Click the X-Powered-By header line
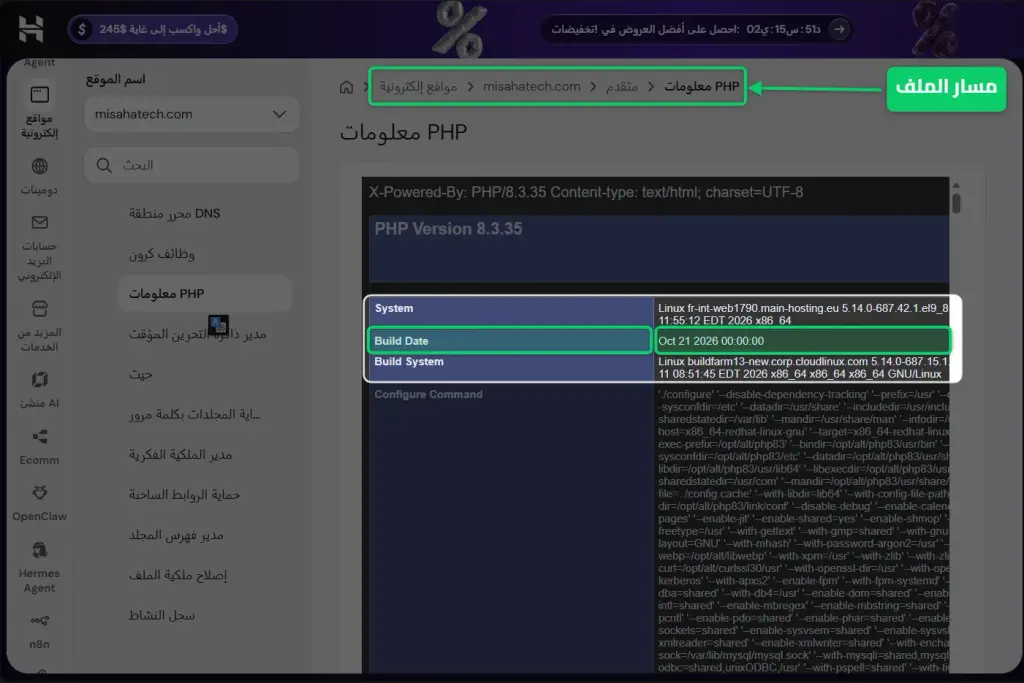1024x683 pixels. click(x=586, y=192)
